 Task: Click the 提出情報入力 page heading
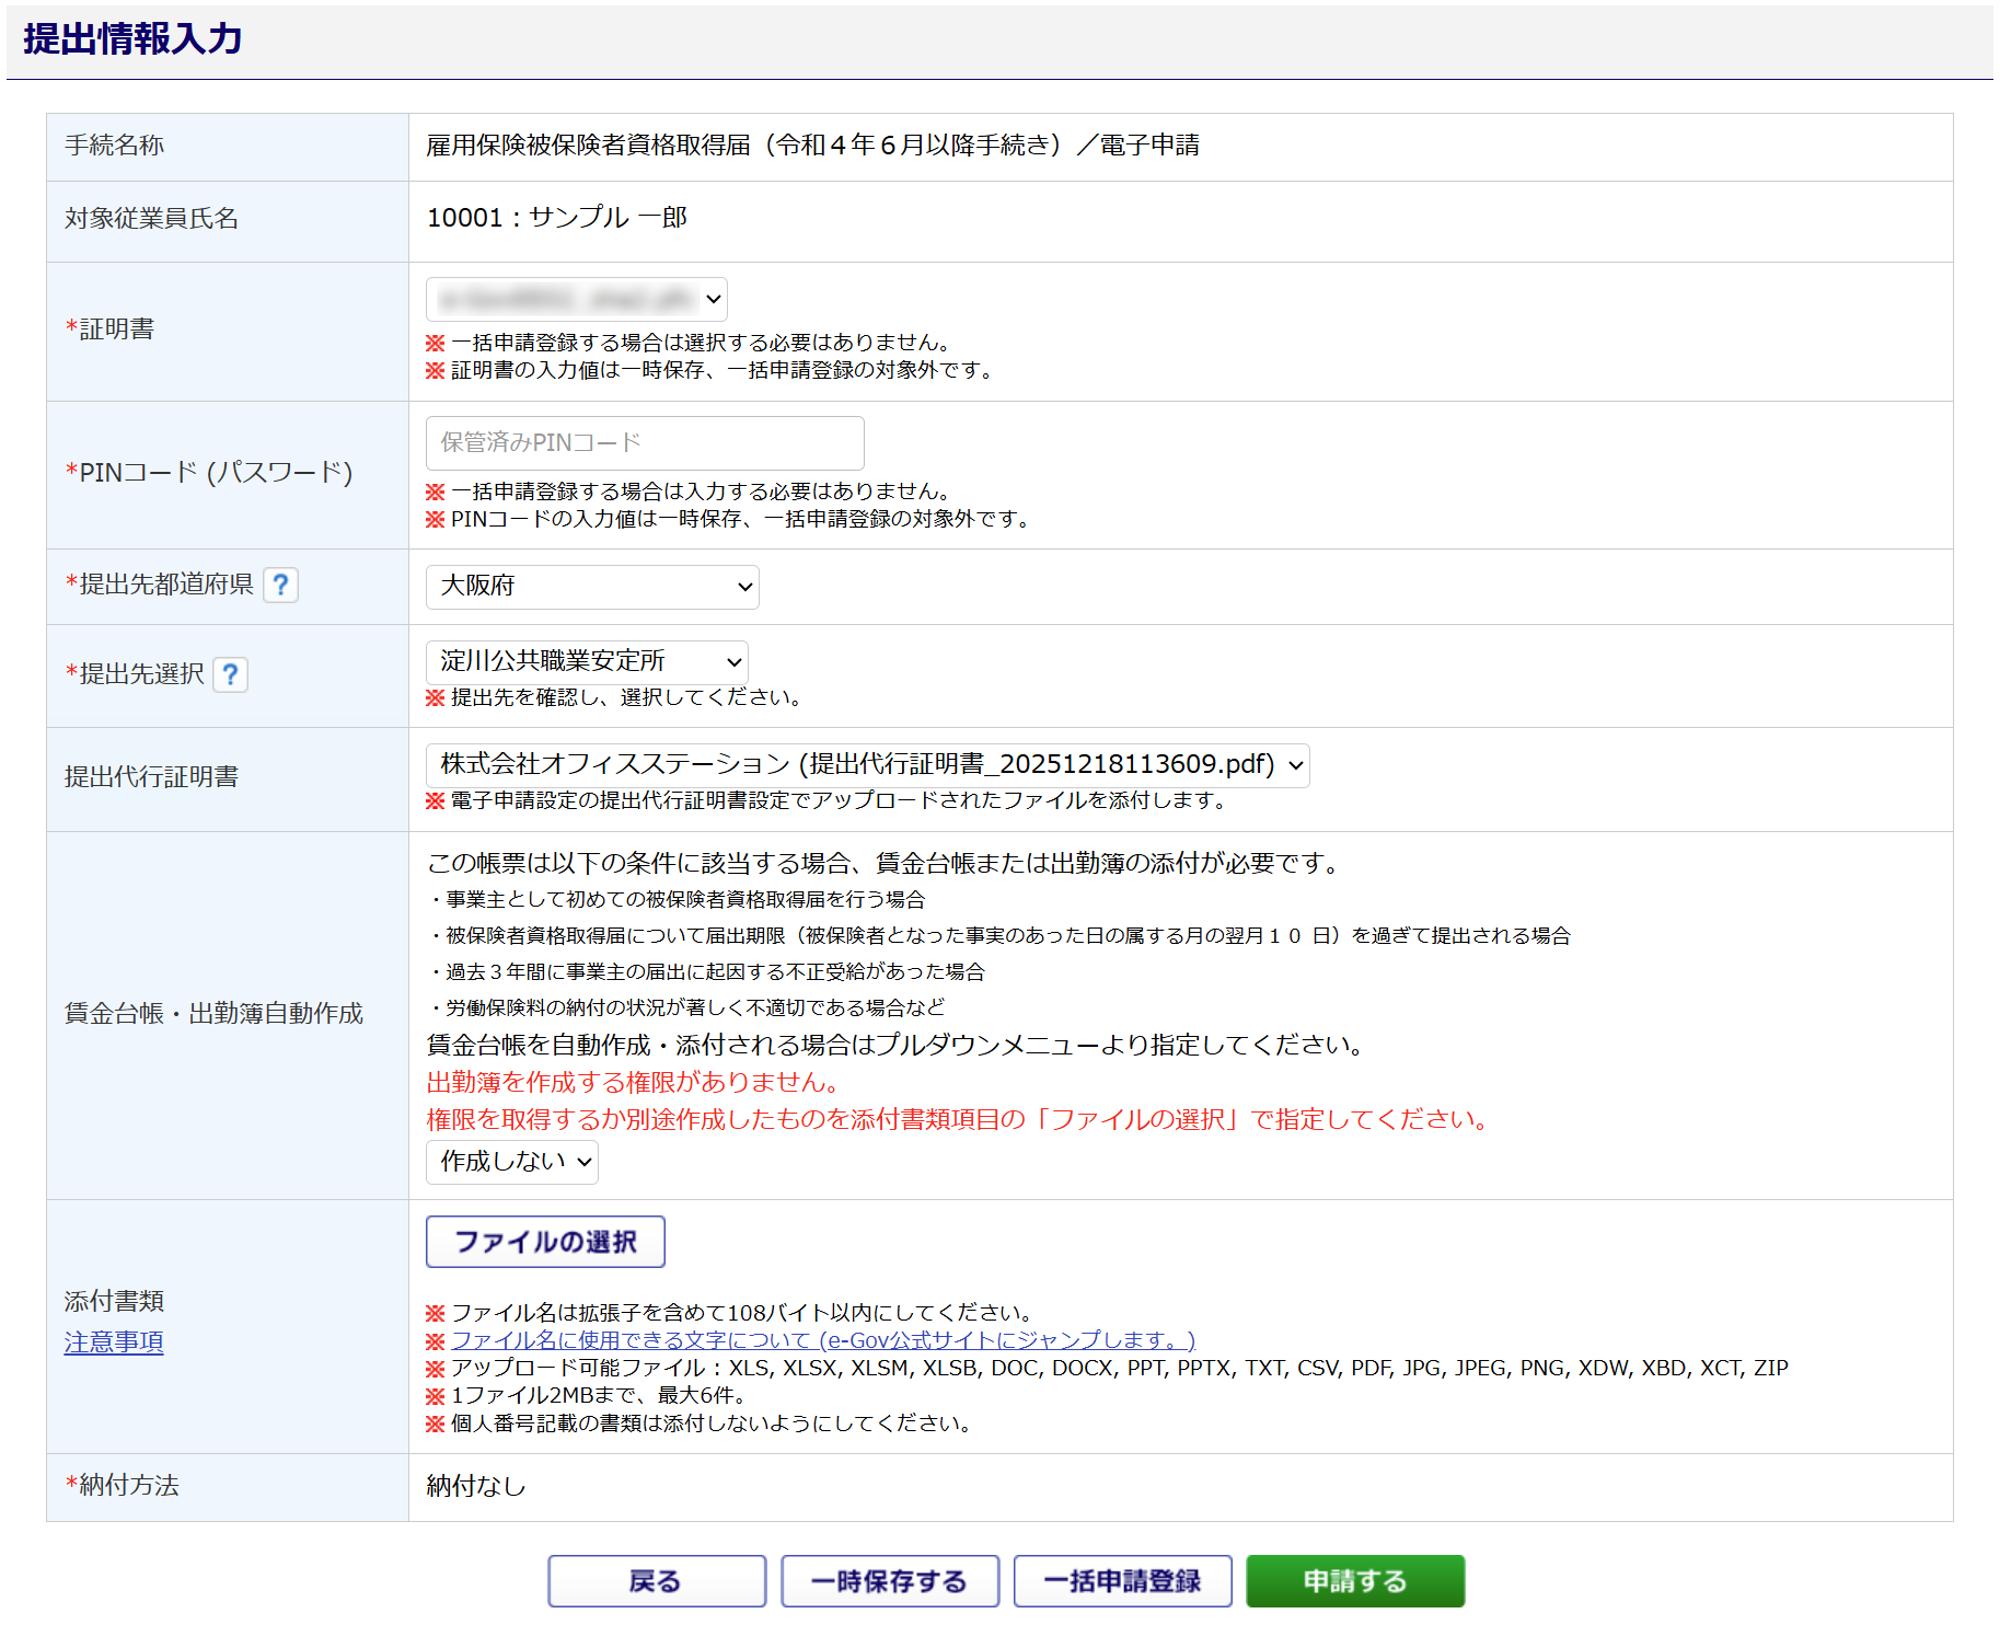pyautogui.click(x=133, y=39)
